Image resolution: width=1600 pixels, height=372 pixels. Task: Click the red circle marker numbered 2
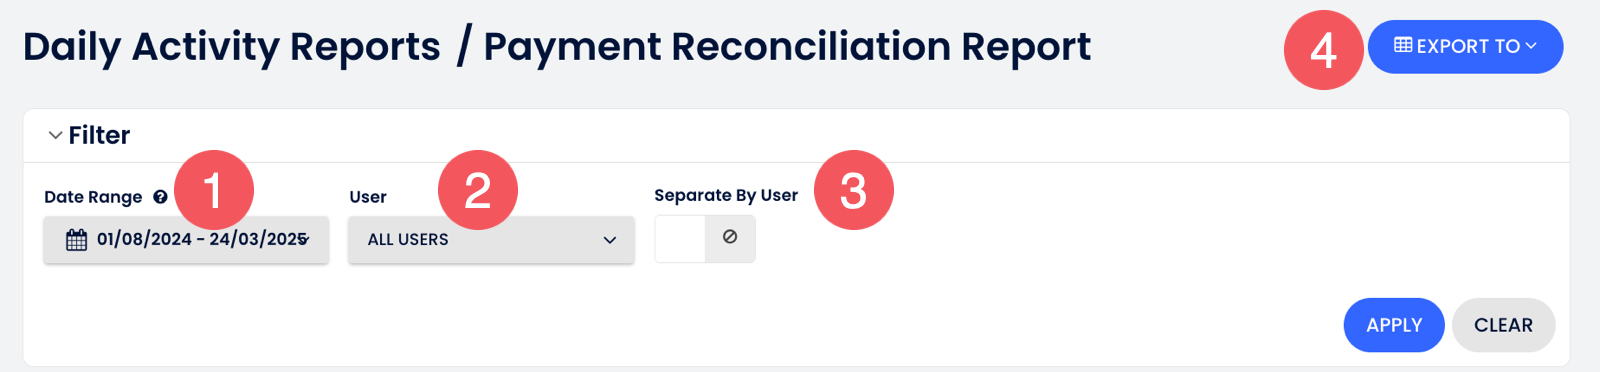click(x=478, y=190)
